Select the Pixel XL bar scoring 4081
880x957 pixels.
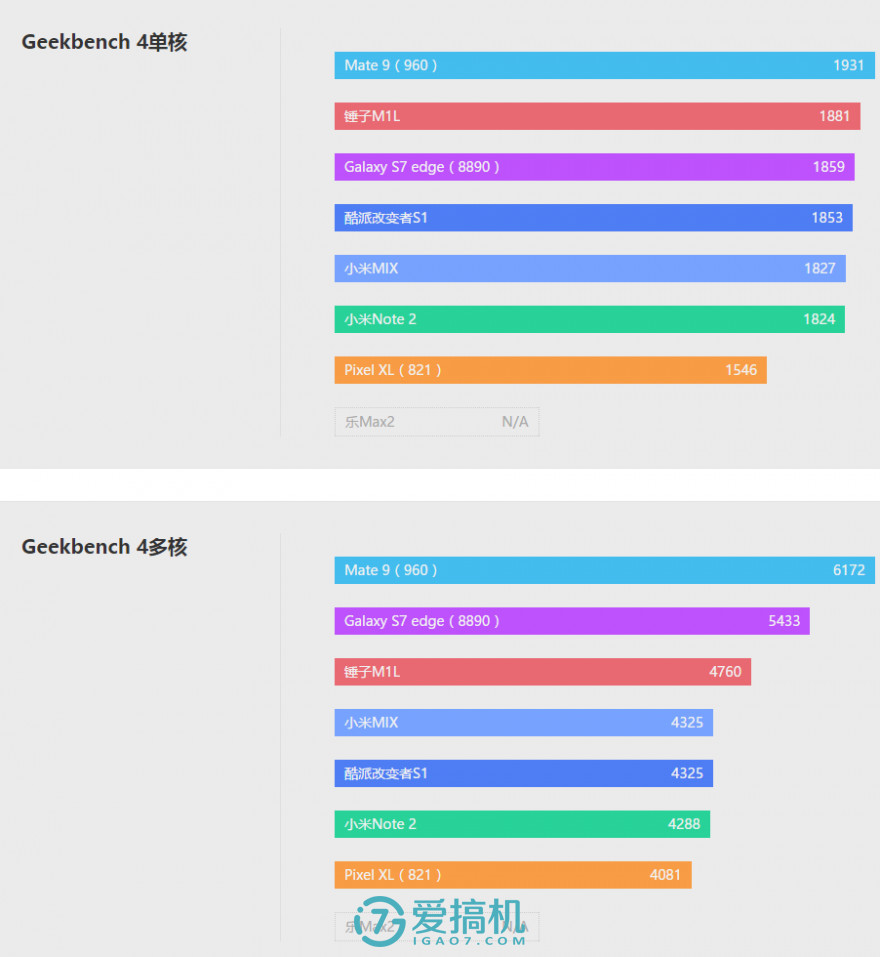[x=513, y=875]
